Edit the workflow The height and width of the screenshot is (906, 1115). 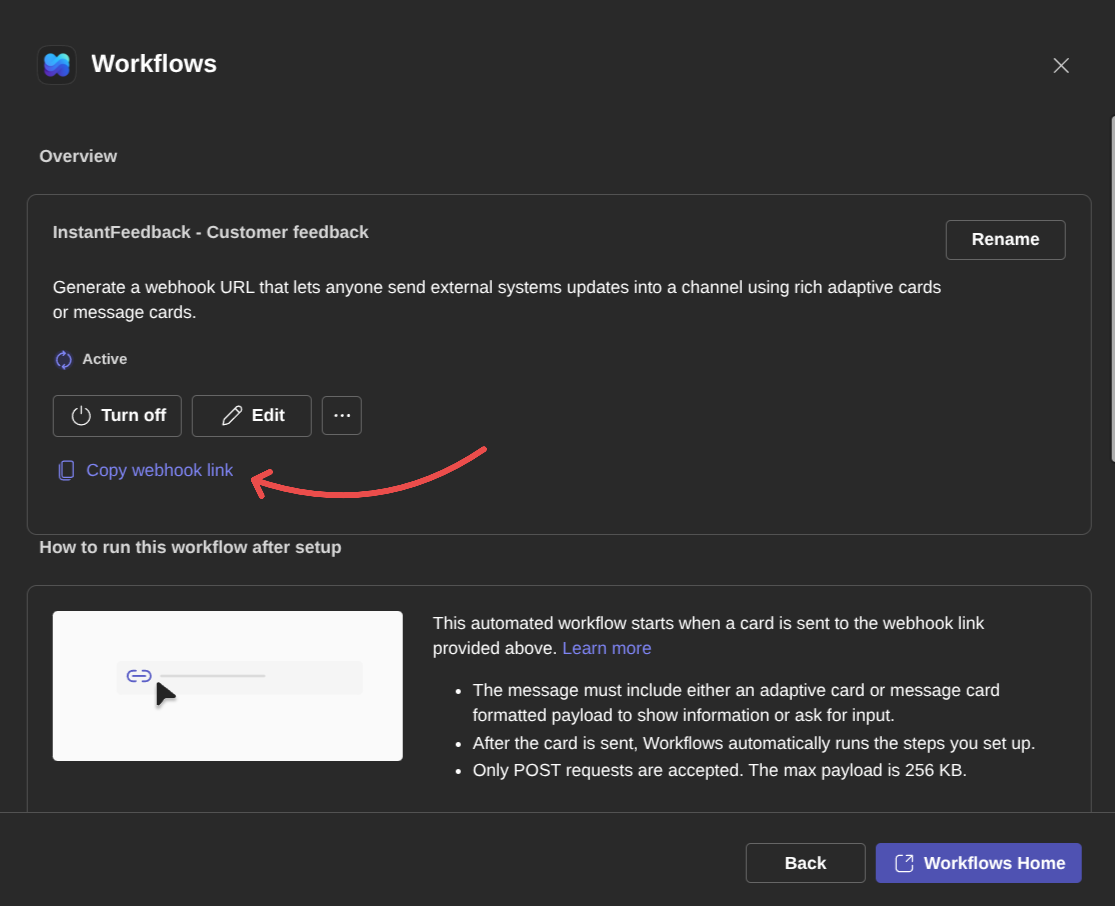[x=252, y=415]
